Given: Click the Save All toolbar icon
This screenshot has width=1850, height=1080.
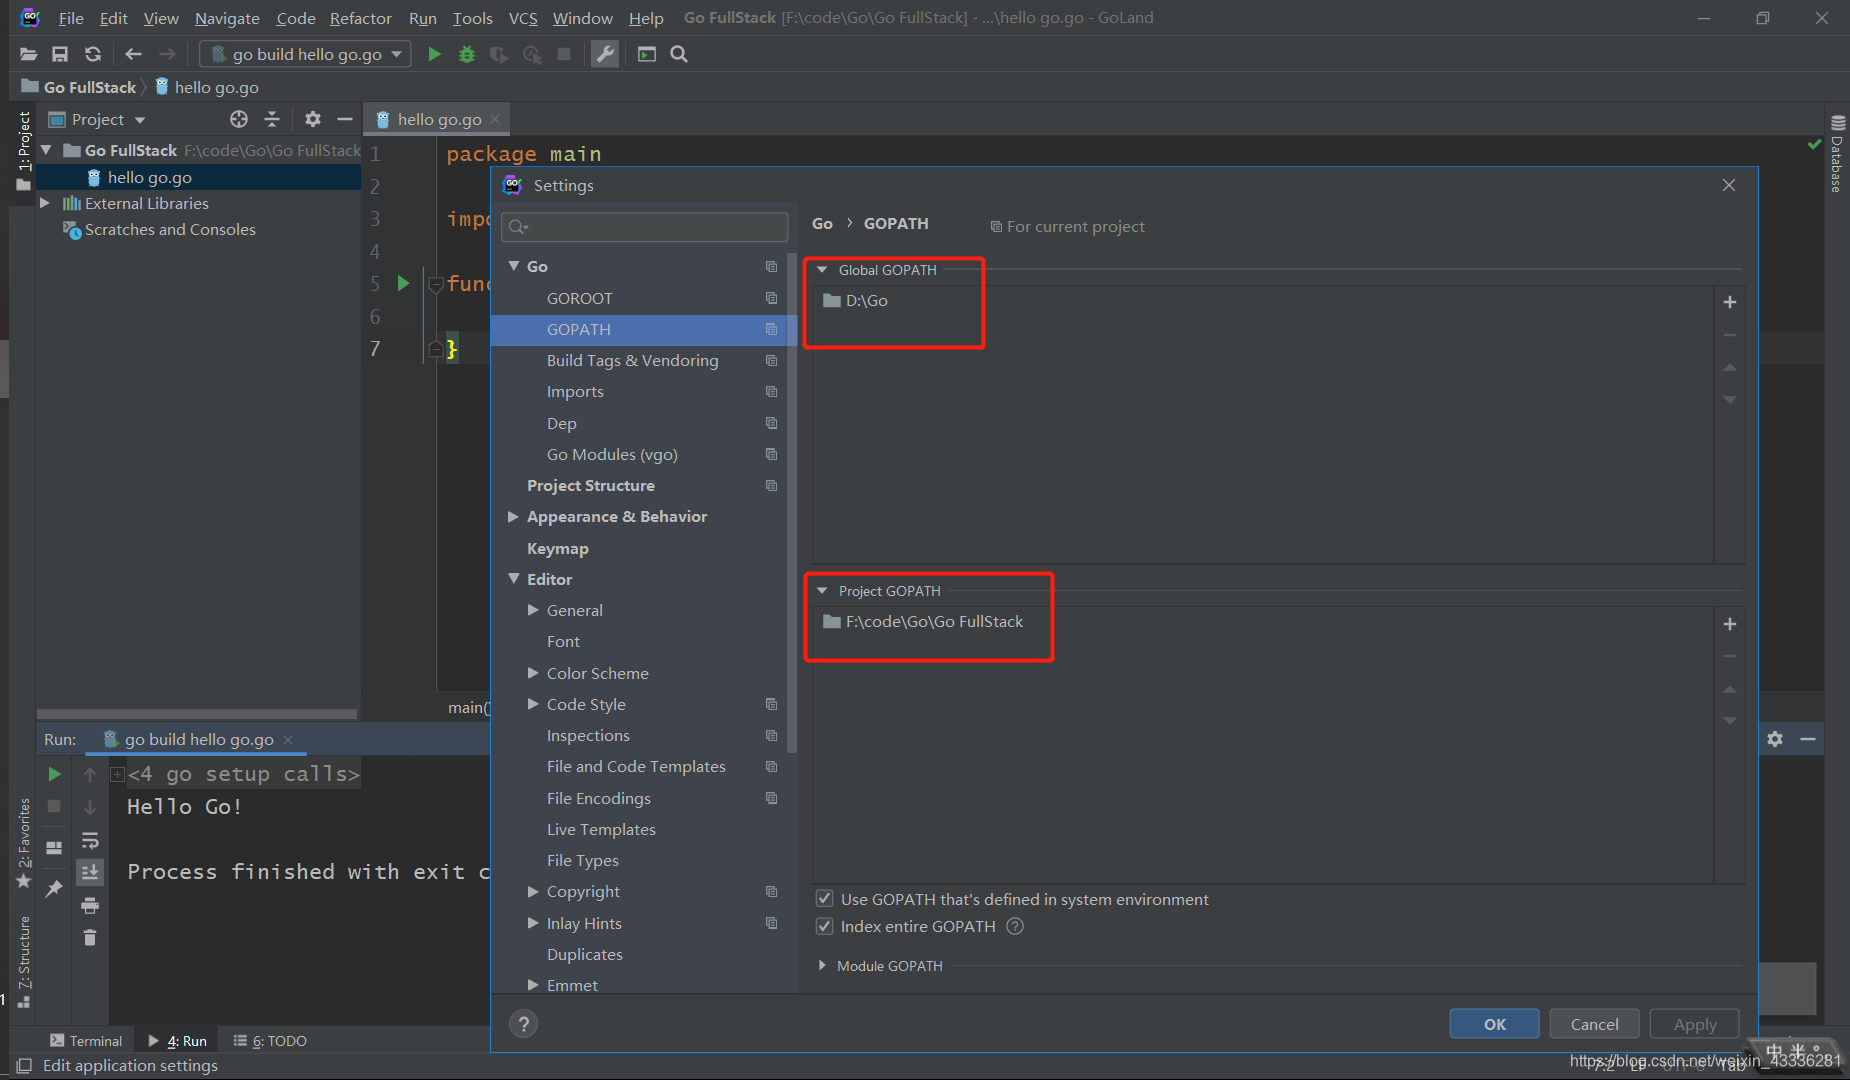Looking at the screenshot, I should (x=60, y=54).
